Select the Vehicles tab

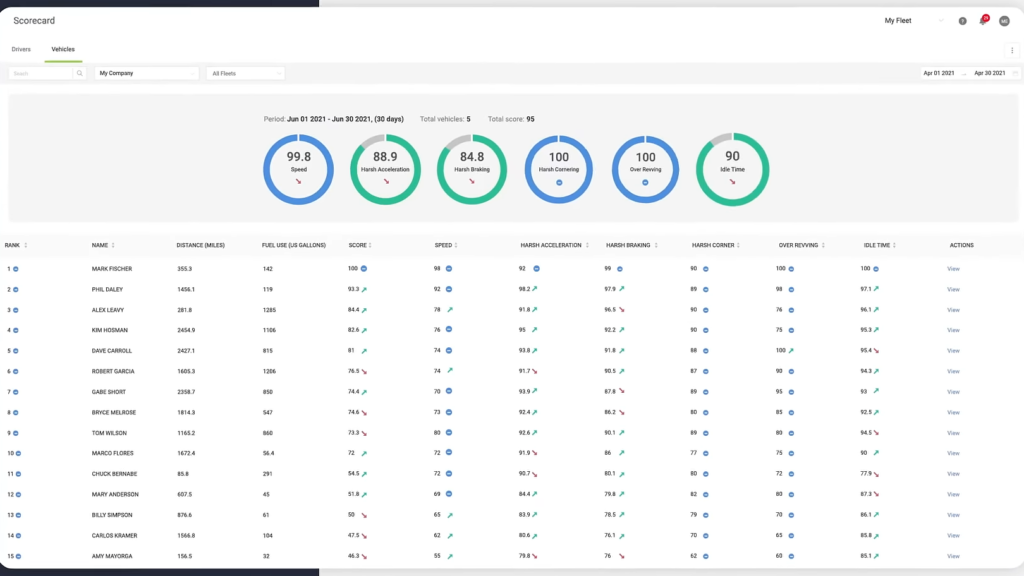(63, 49)
